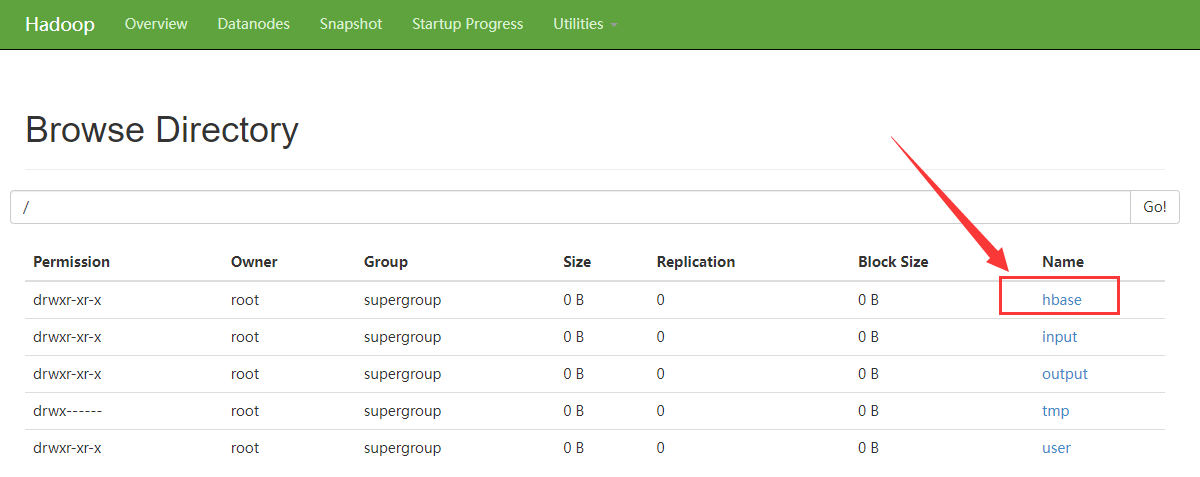Click the Name column header
1200x477 pixels.
point(1062,262)
